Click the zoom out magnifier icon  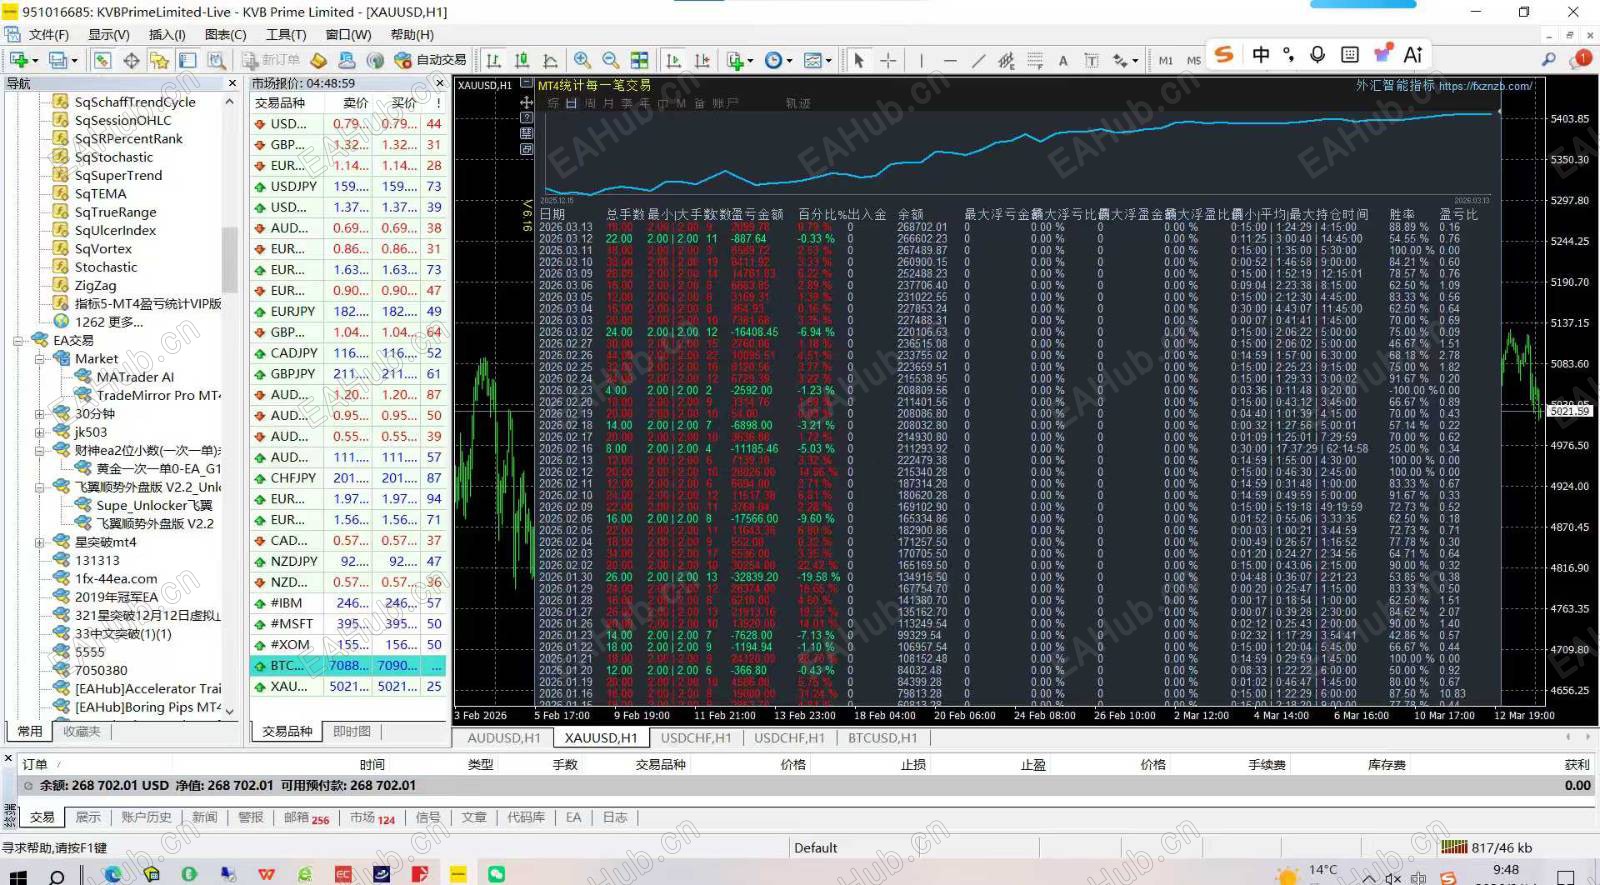611,61
